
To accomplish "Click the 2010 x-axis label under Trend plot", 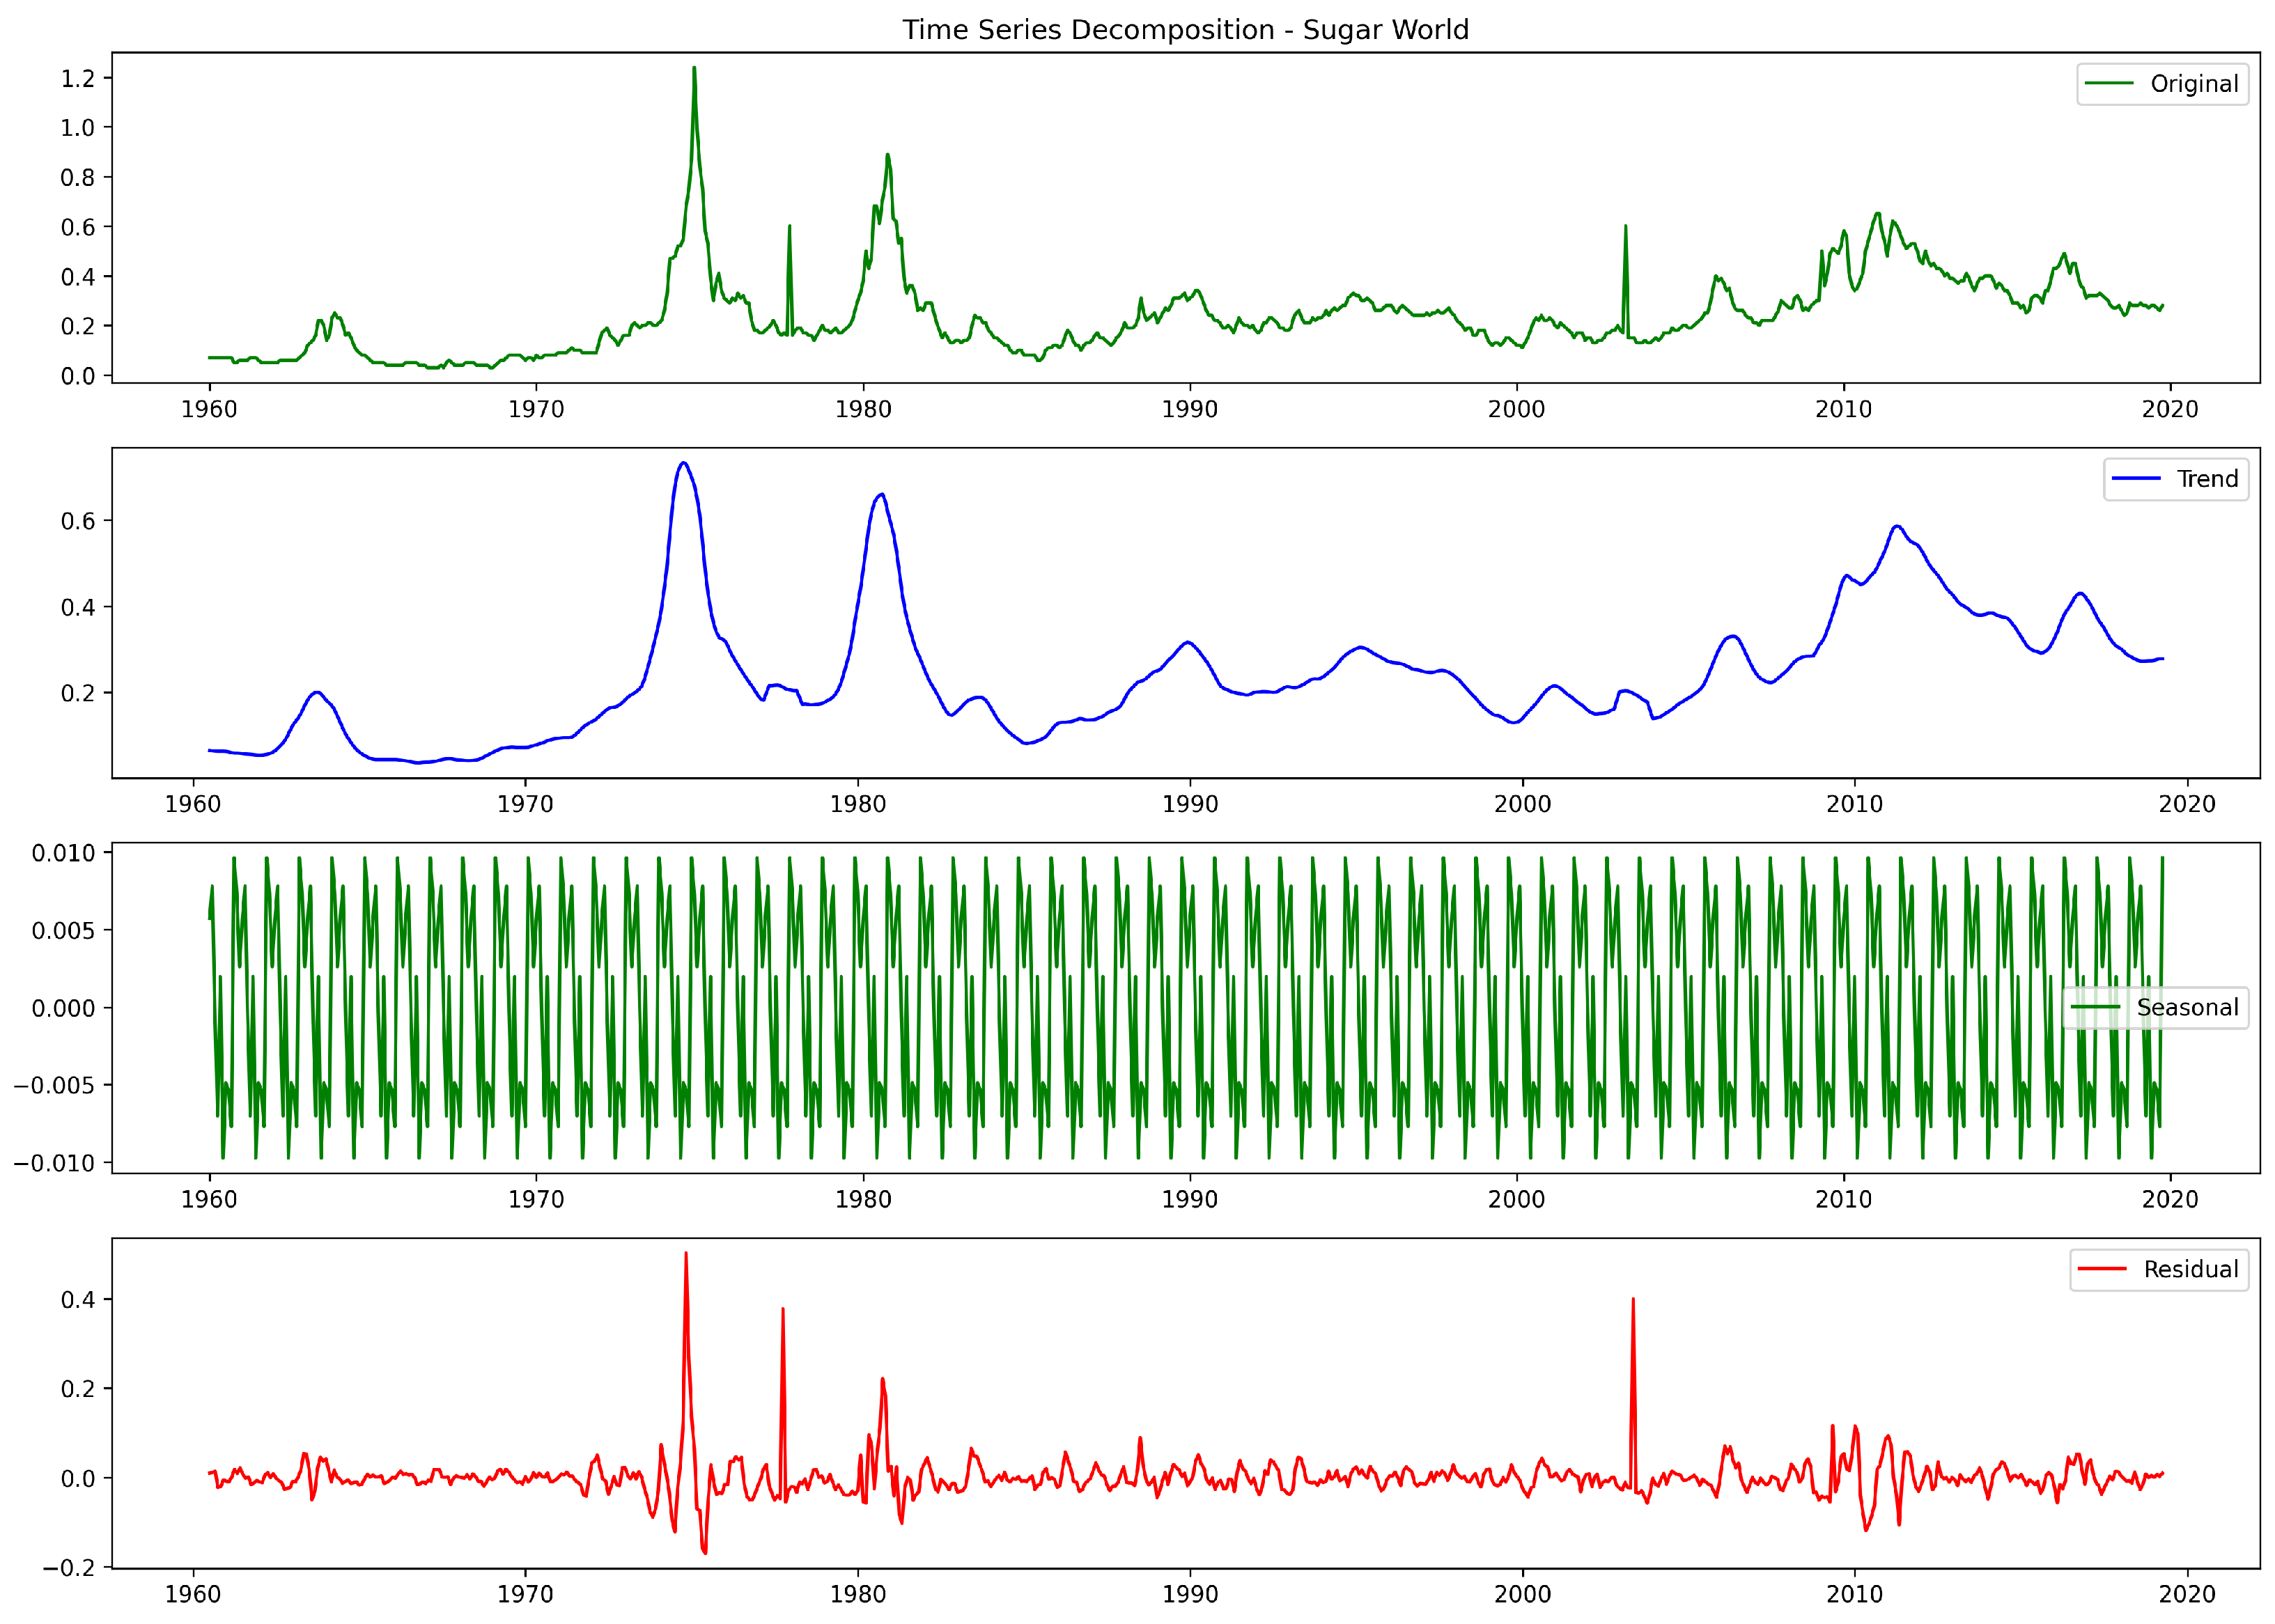I will [x=1855, y=804].
